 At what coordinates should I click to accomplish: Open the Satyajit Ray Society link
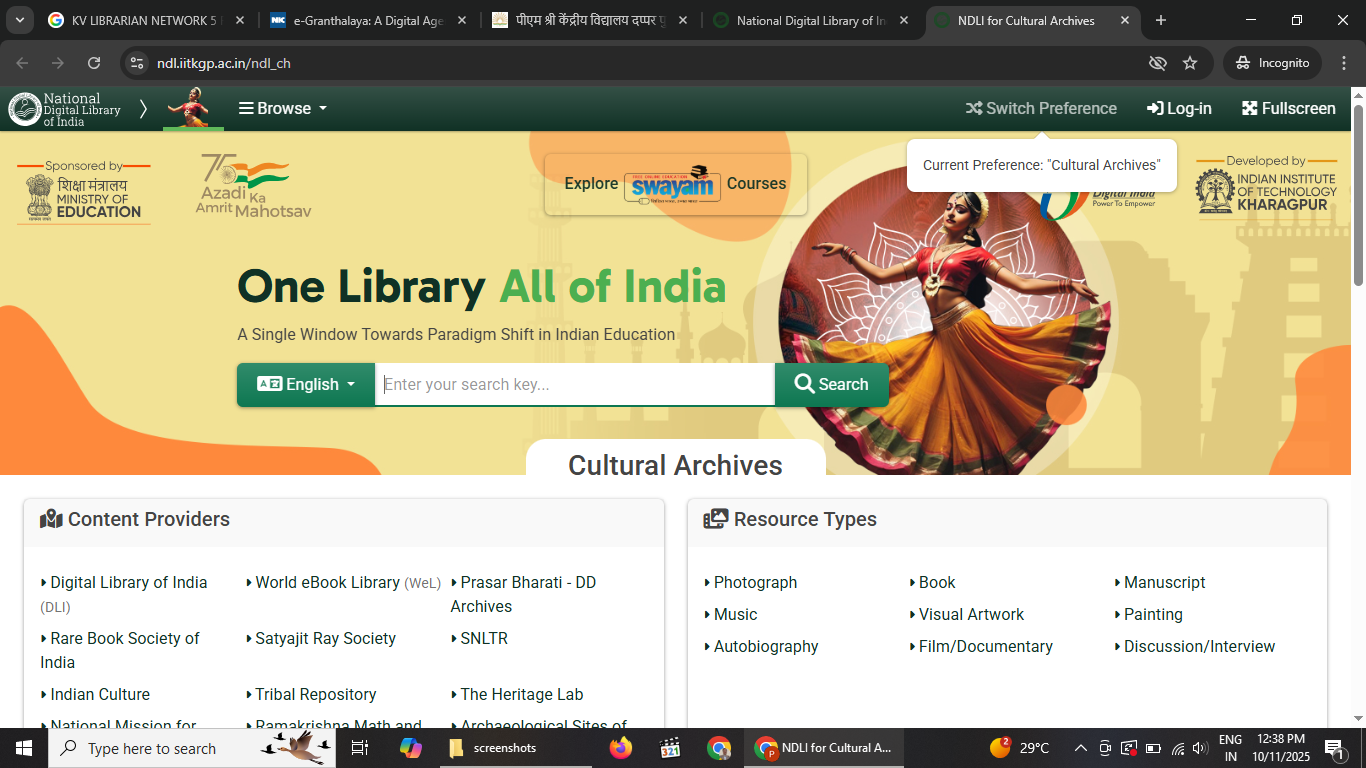tap(325, 638)
